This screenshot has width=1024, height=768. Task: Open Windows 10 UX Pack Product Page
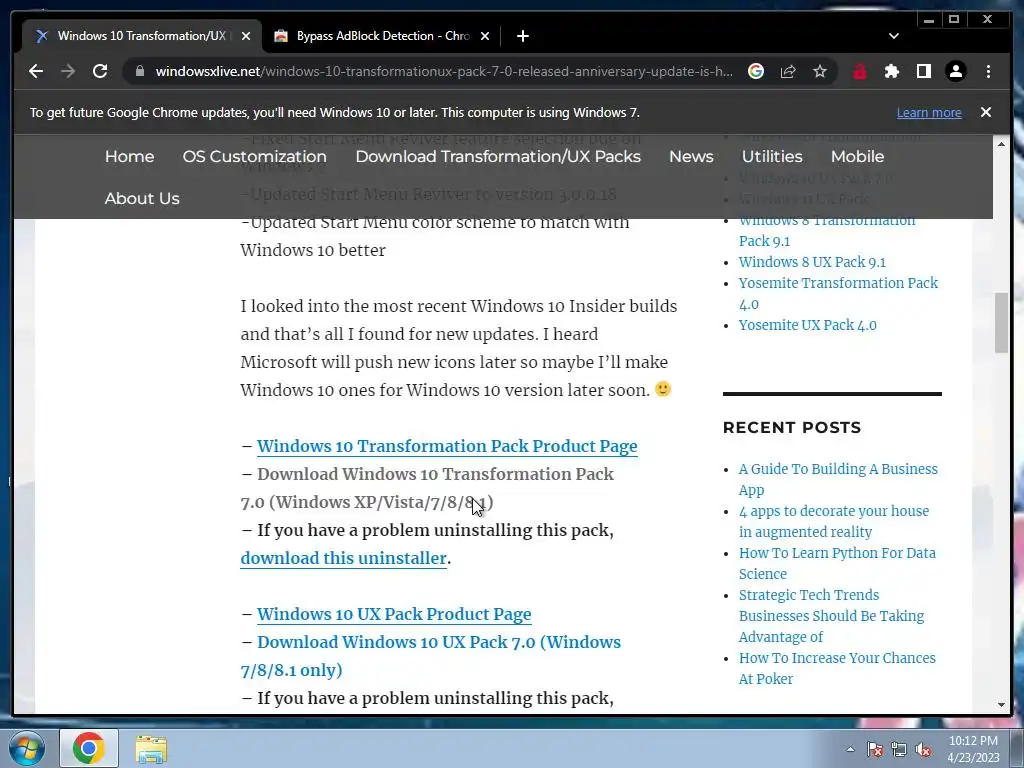point(394,614)
